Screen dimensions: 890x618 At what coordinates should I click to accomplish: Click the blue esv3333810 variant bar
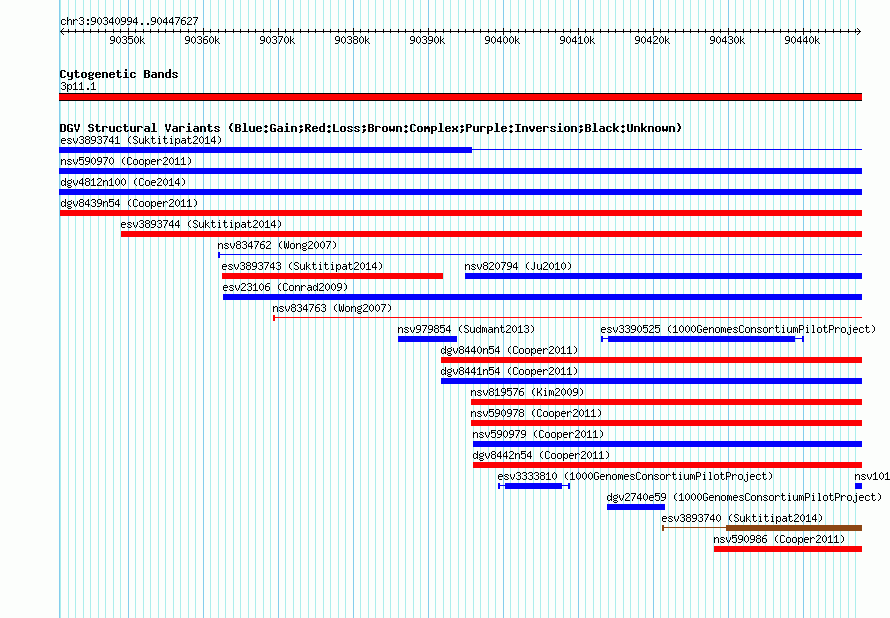coord(534,486)
